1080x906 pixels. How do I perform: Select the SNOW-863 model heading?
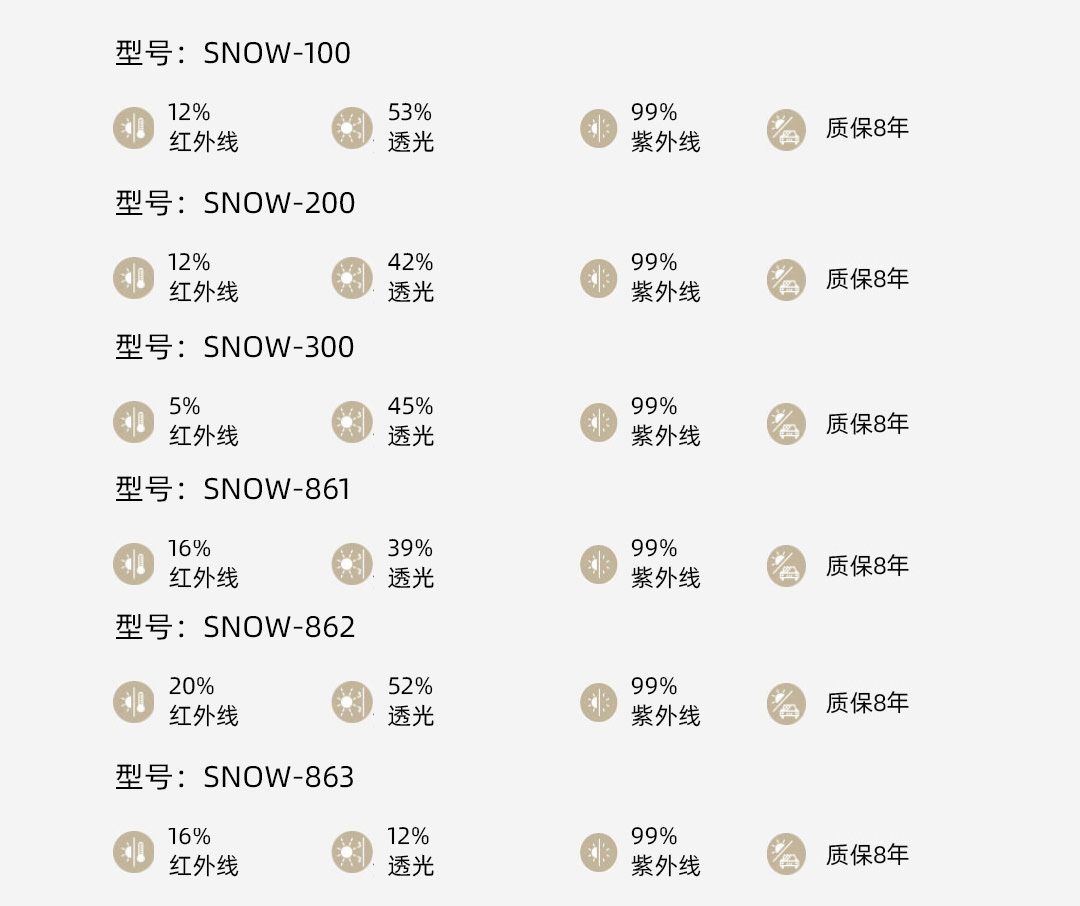tap(235, 777)
